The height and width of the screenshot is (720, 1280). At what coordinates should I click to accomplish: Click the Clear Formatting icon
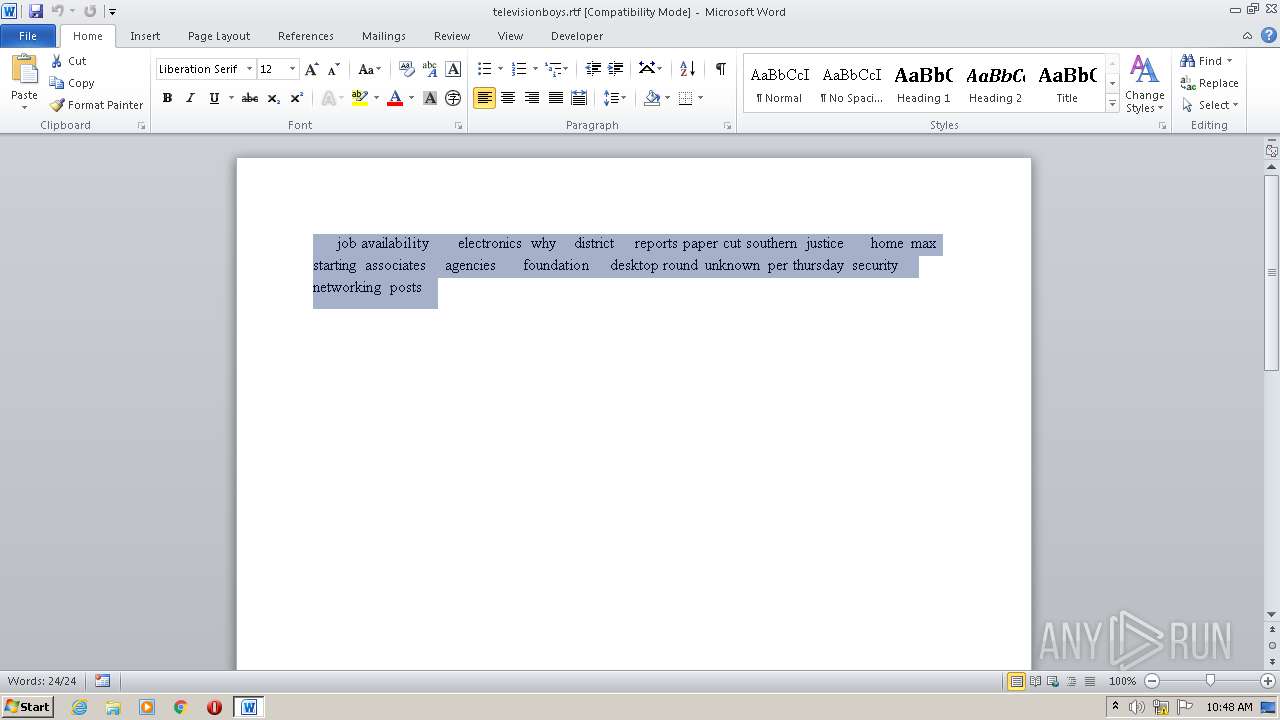(406, 69)
